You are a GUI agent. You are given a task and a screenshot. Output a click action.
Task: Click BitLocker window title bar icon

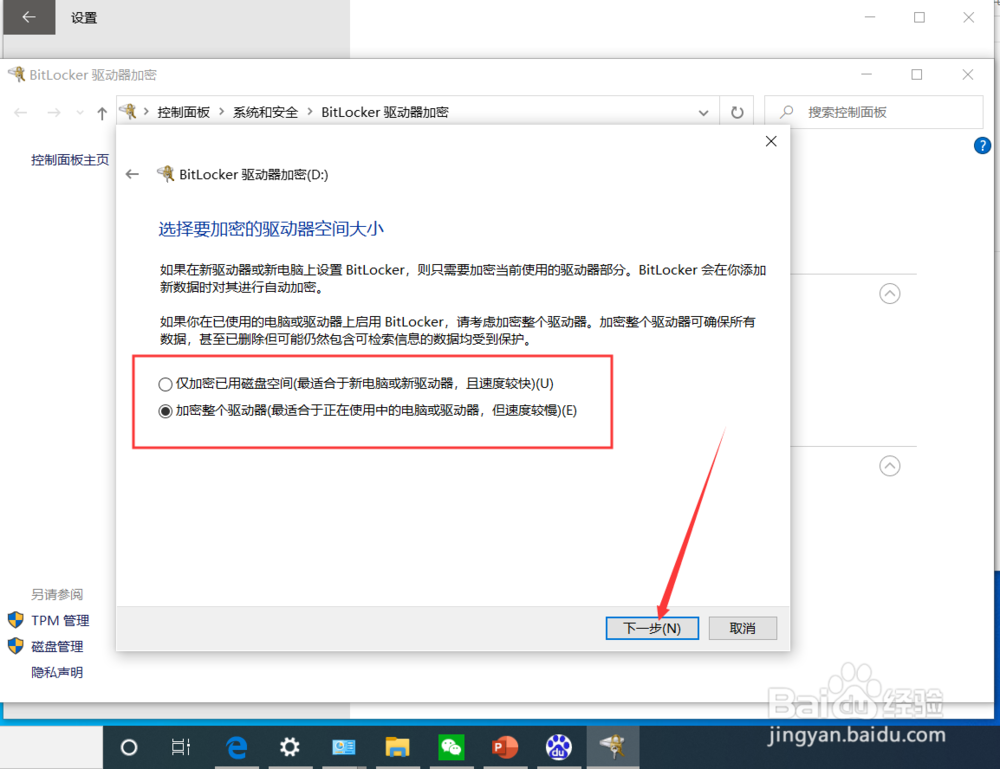[17, 74]
